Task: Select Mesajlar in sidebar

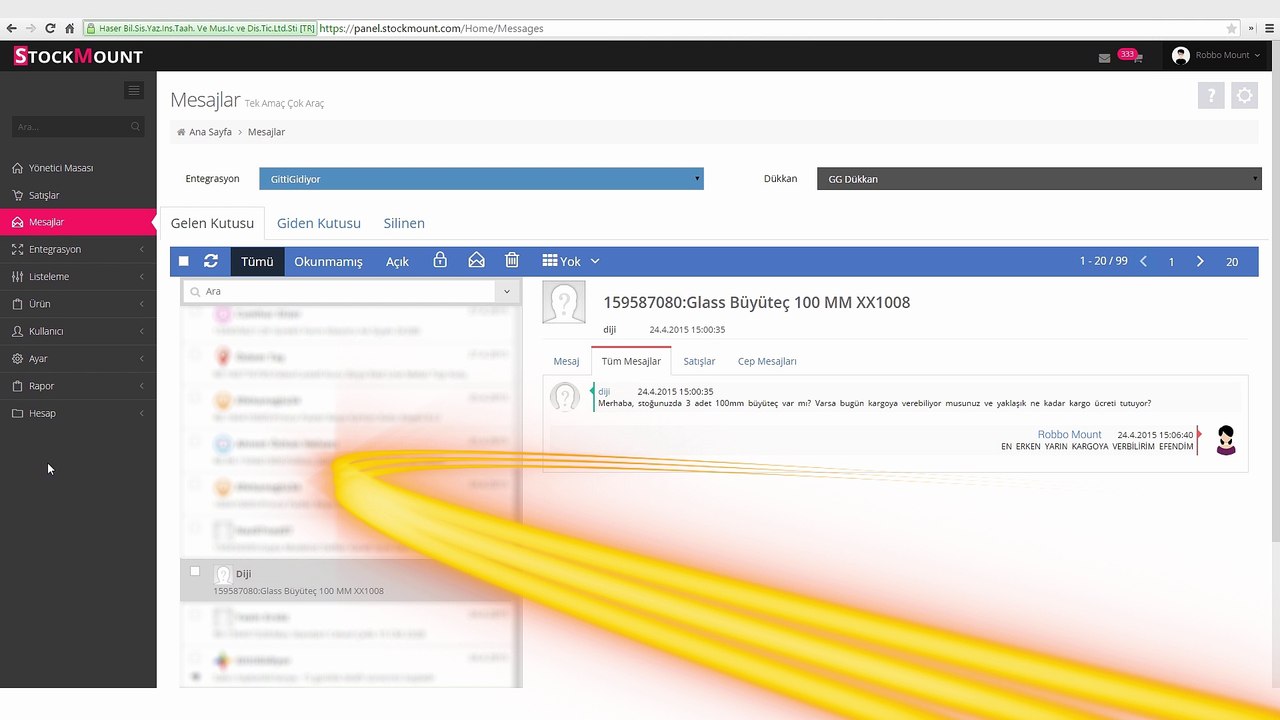Action: 78,222
